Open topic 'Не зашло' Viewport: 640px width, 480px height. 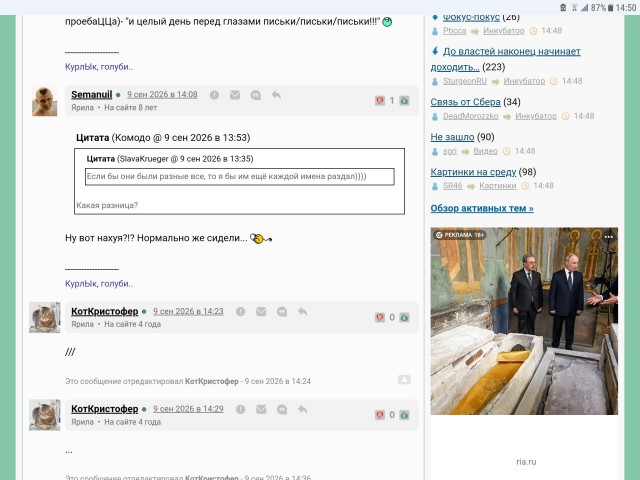(452, 137)
